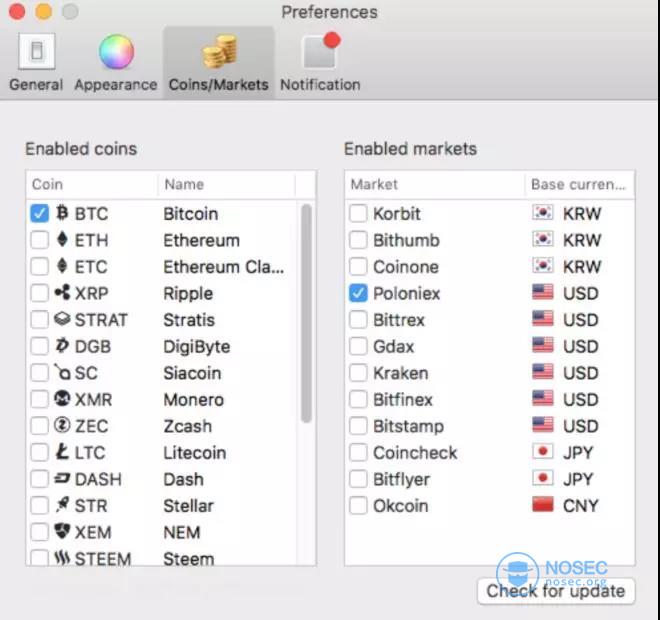The width and height of the screenshot is (660, 620).
Task: Enable the Korbit market checkbox
Action: [358, 213]
